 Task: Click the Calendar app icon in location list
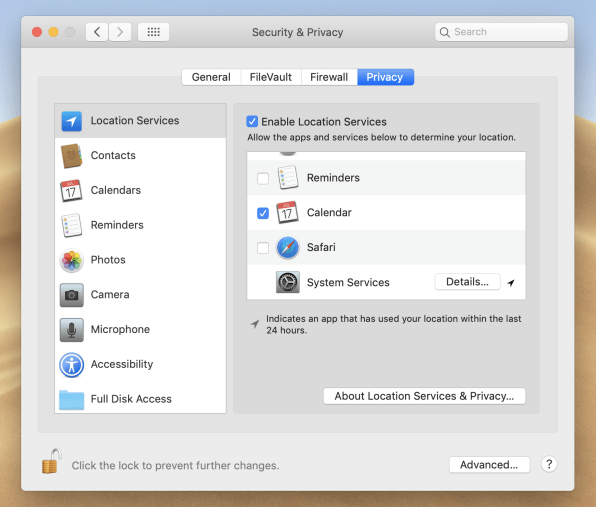(x=287, y=212)
